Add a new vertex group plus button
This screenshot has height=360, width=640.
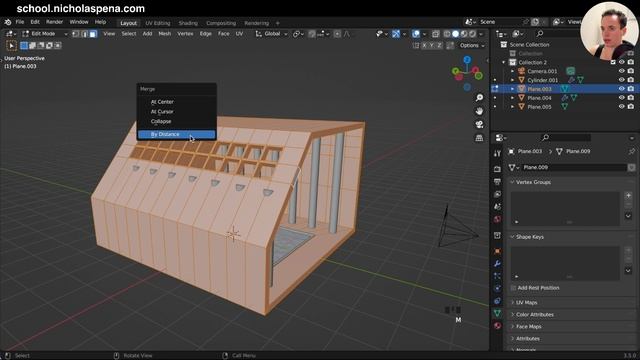[628, 196]
